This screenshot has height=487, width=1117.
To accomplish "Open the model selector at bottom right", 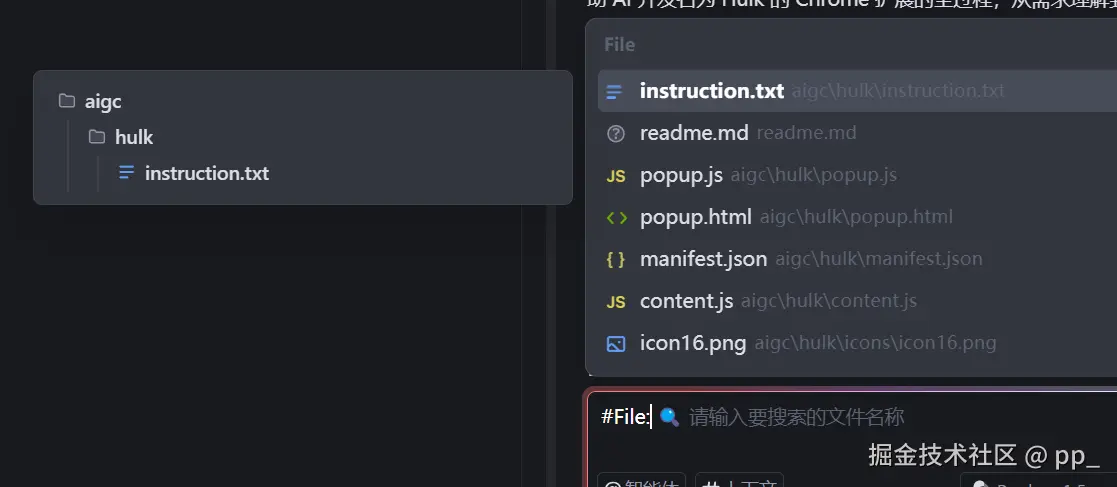I will pyautogui.click(x=1040, y=481).
